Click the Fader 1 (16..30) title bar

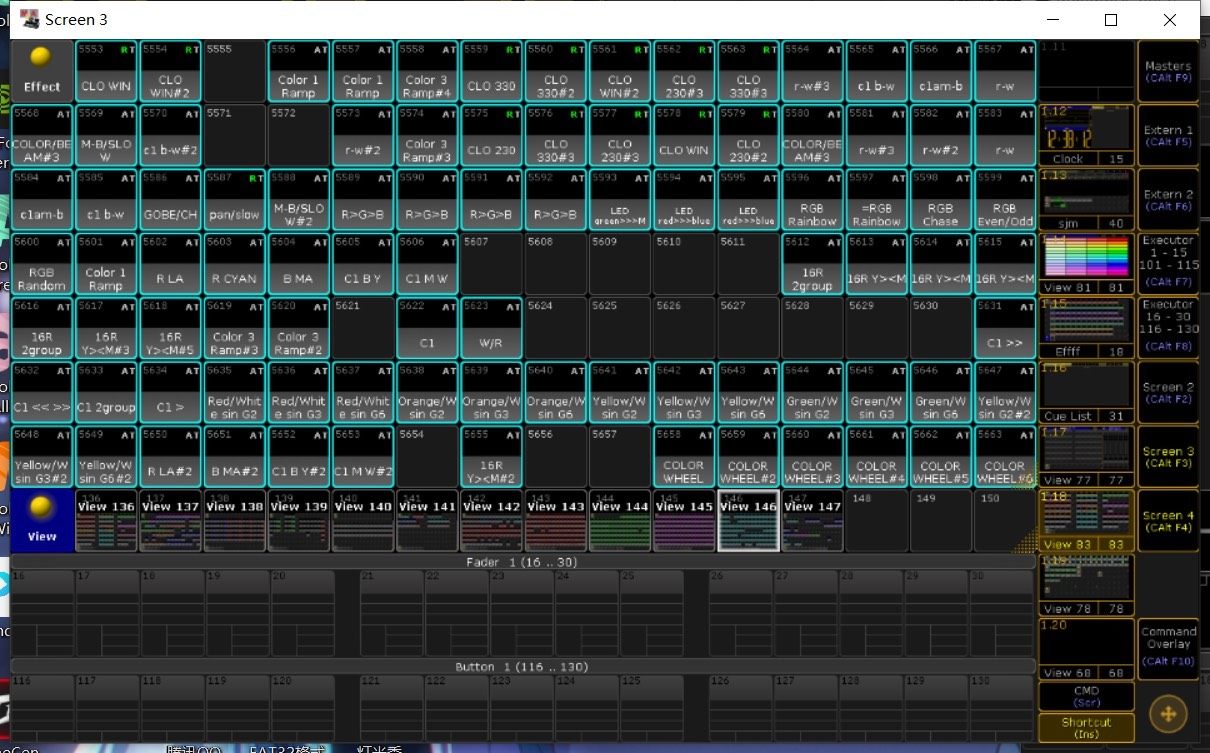521,562
